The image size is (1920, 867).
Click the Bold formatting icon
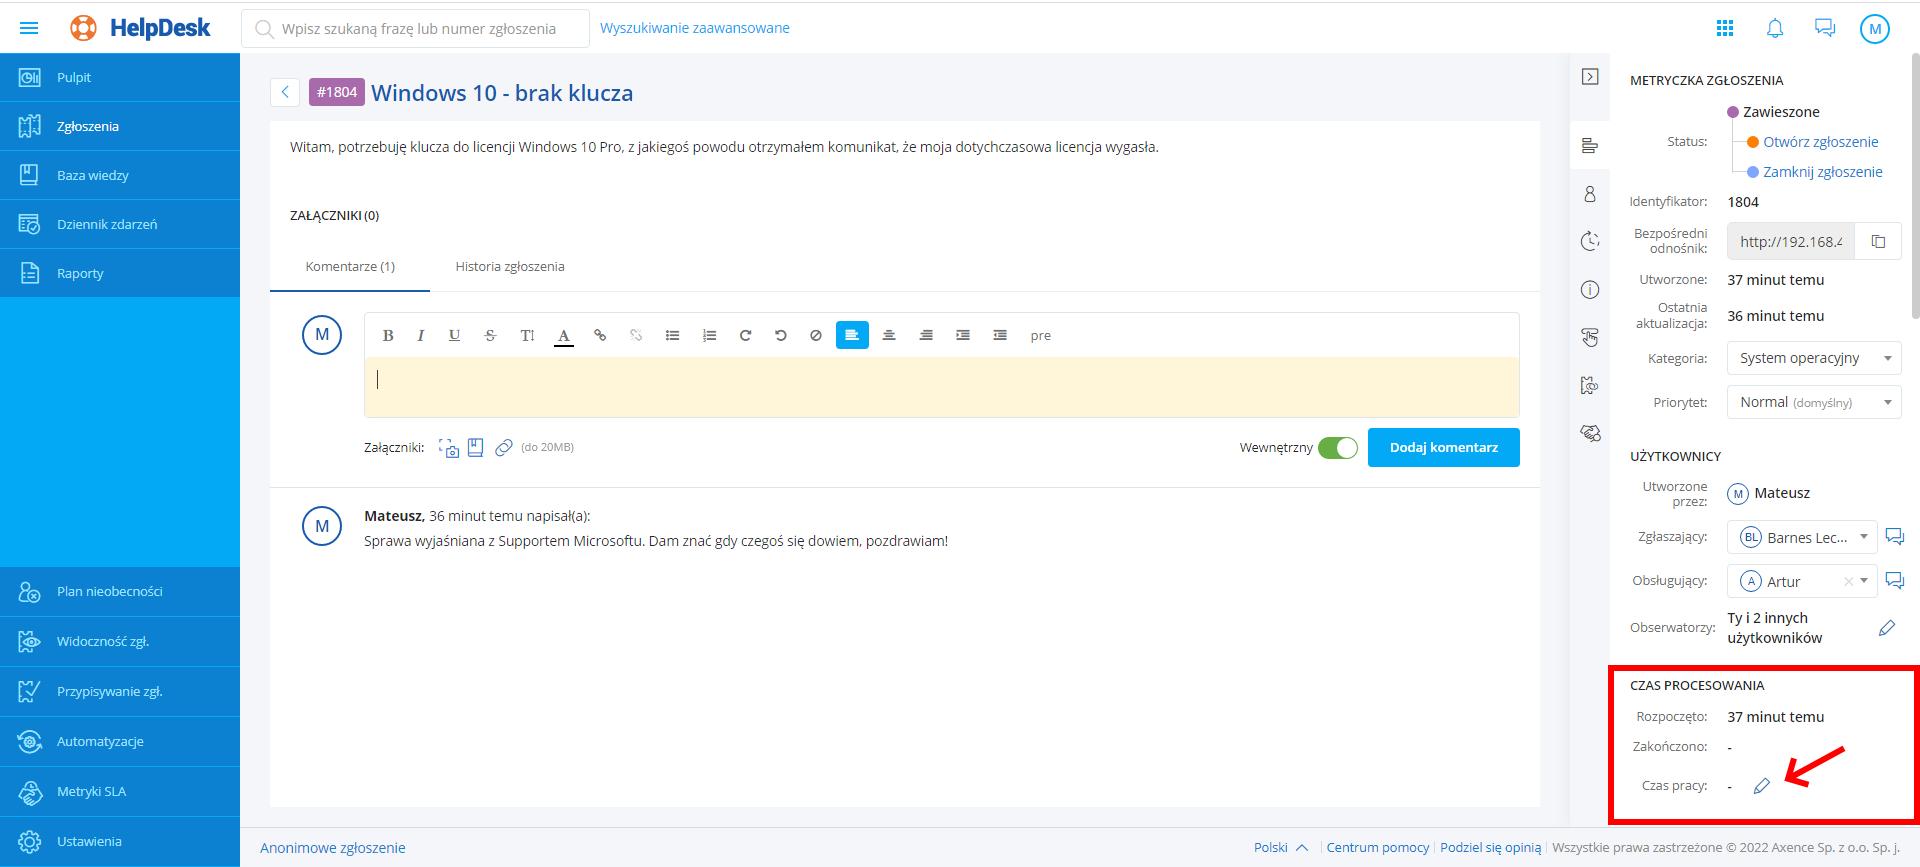[x=388, y=336]
